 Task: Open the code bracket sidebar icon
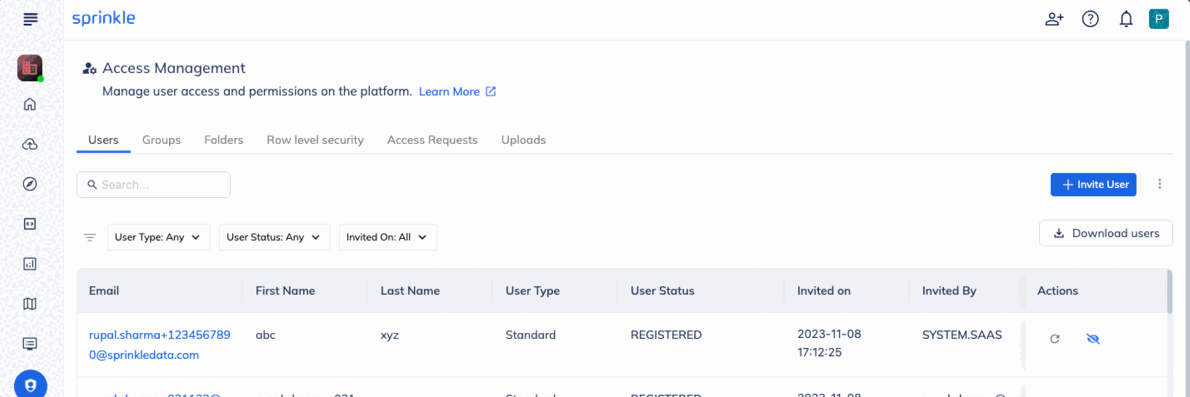(x=30, y=224)
